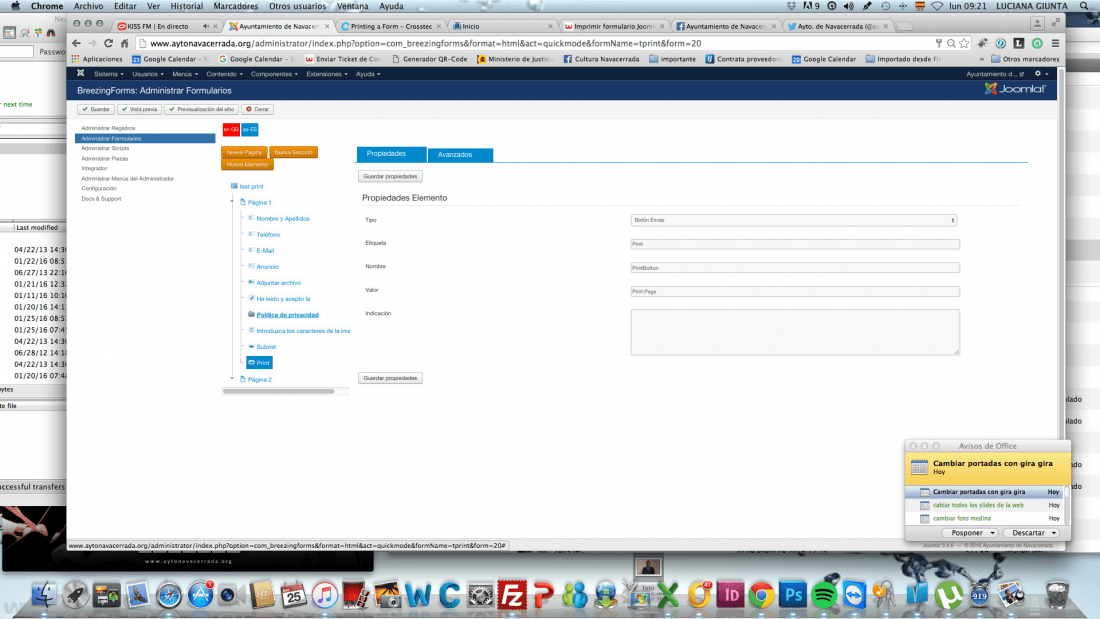Image resolution: width=1100 pixels, height=619 pixels.
Task: Open the Historial menu in the menu bar
Action: [x=187, y=6]
